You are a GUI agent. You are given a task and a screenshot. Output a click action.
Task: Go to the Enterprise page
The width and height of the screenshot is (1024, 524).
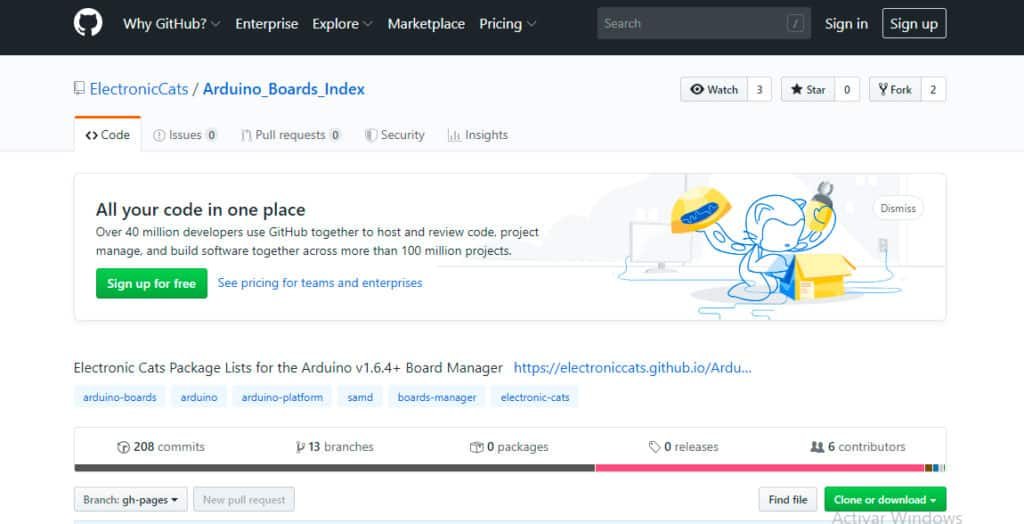[266, 24]
